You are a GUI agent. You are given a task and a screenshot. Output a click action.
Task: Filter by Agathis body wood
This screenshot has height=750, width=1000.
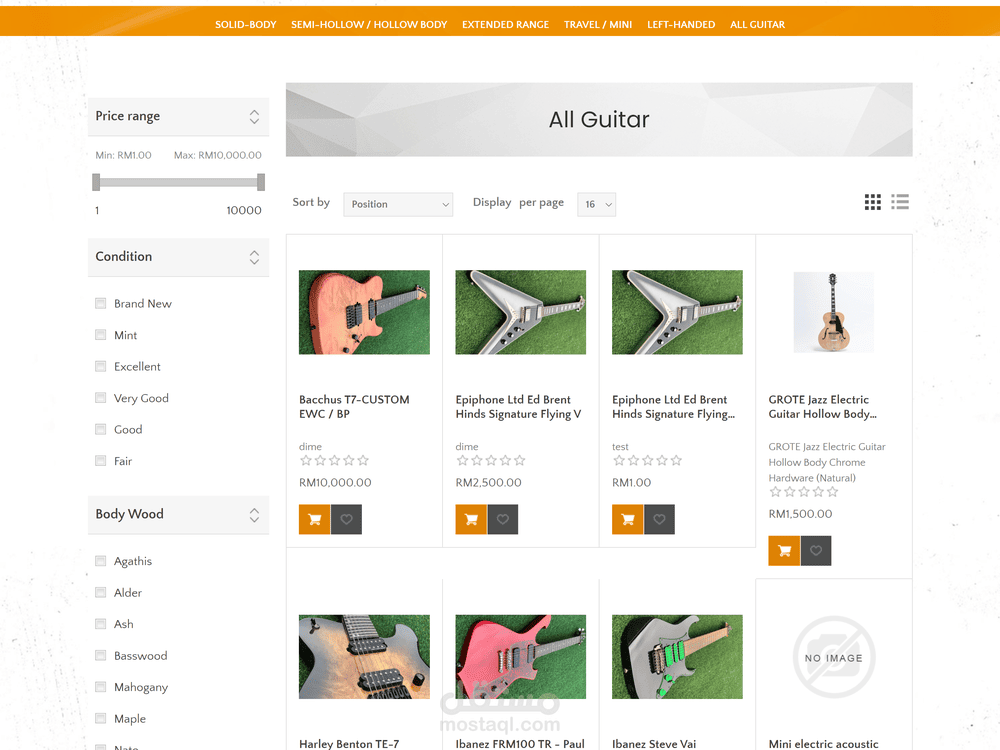[100, 561]
